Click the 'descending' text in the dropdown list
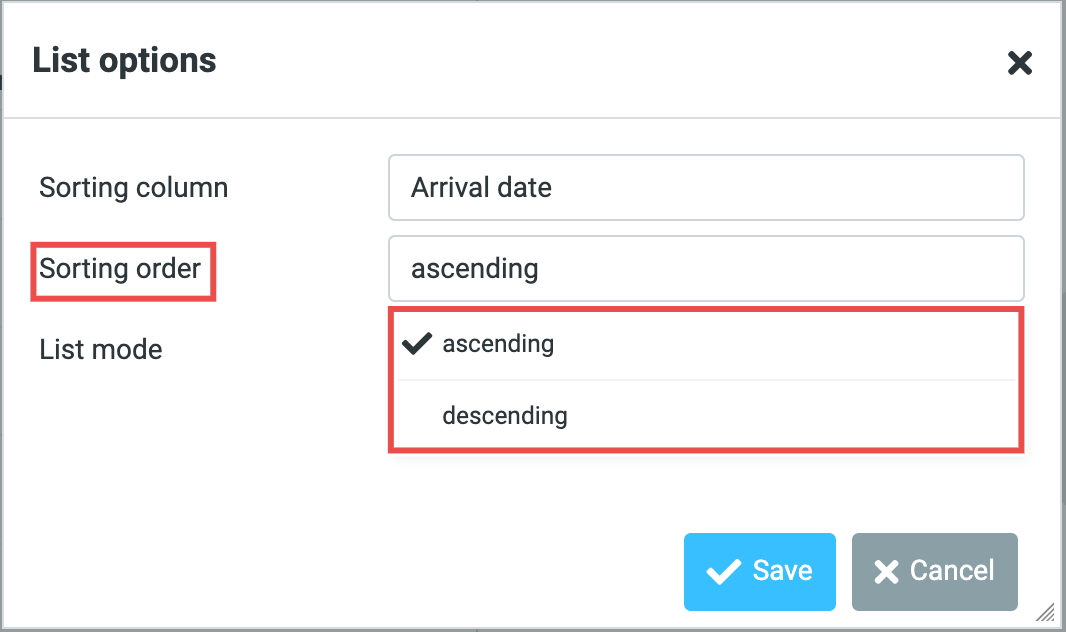Viewport: 1066px width, 632px height. [505, 415]
